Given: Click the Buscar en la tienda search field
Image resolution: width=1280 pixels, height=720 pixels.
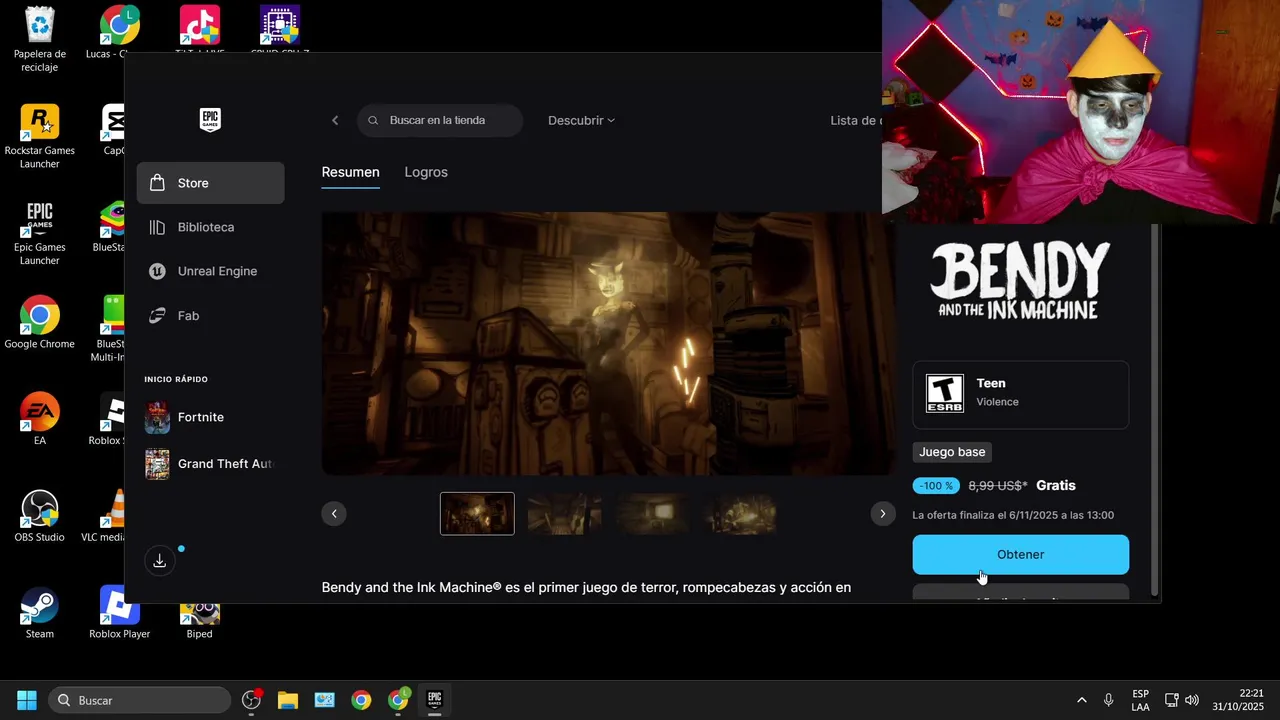Looking at the screenshot, I should (x=440, y=120).
